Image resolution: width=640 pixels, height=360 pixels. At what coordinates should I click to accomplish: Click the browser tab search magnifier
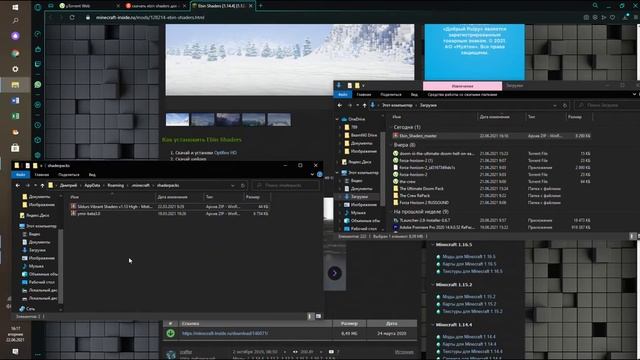tap(595, 5)
